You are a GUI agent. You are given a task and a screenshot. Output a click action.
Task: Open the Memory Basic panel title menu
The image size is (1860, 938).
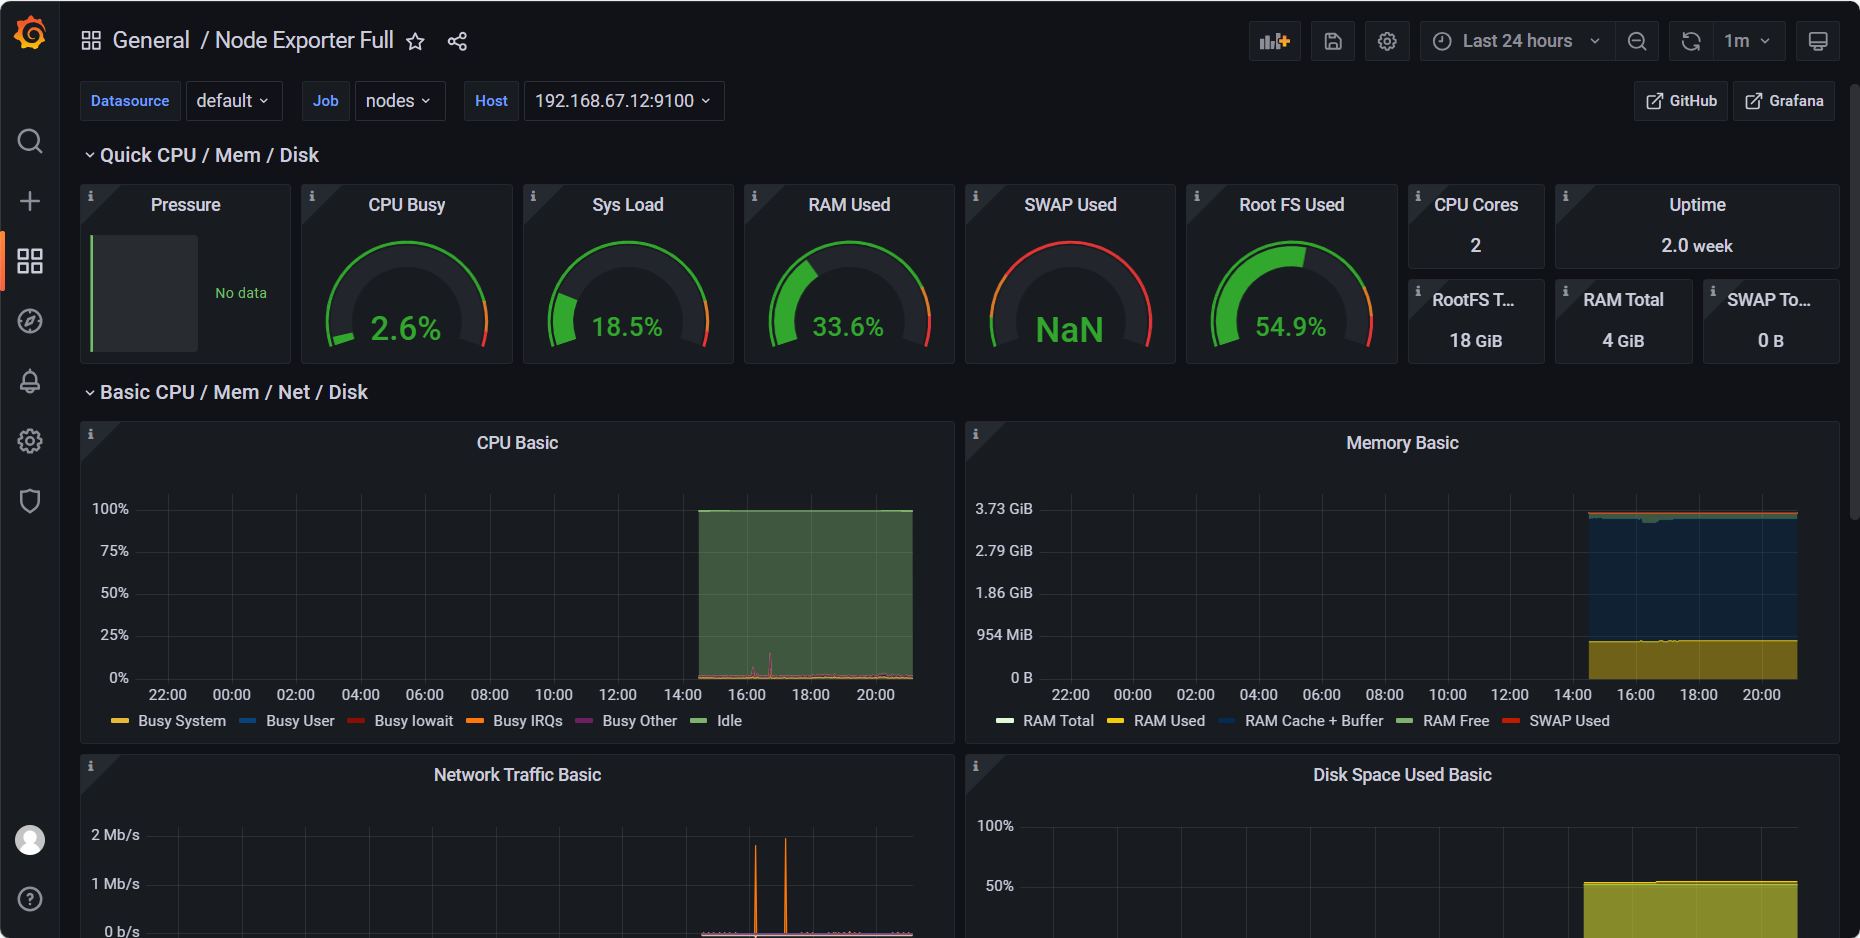click(x=1402, y=443)
